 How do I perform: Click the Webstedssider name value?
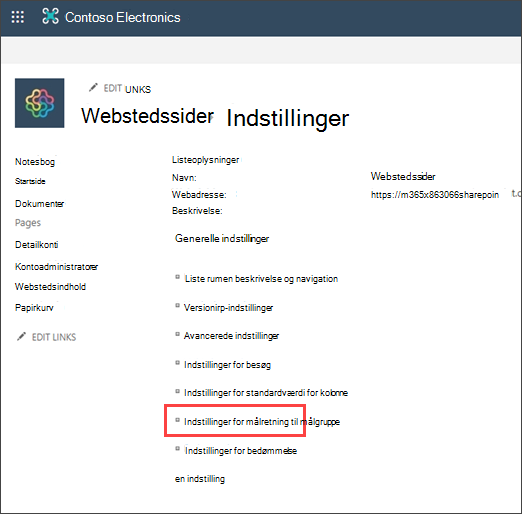pos(403,176)
